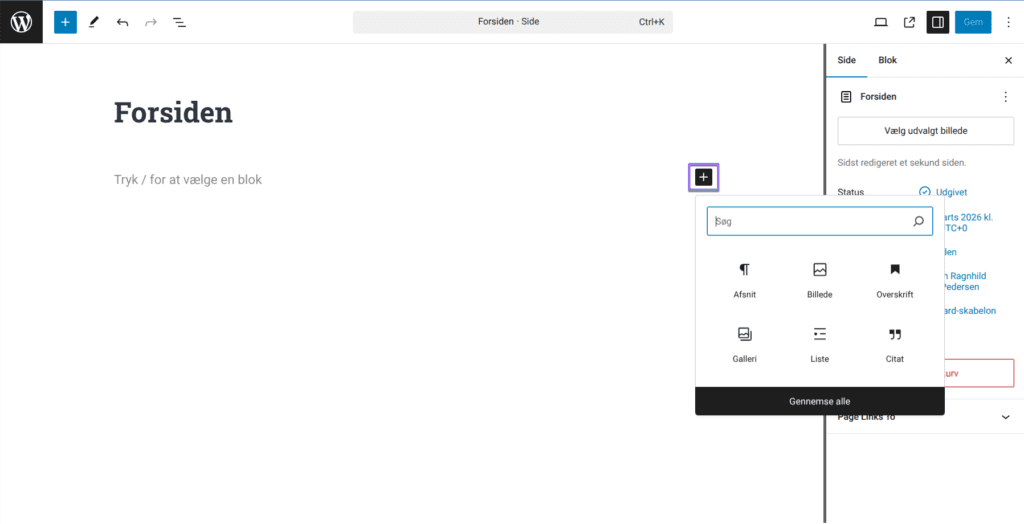Insert a Billede image block
The height and width of the screenshot is (524, 1024).
[x=819, y=280]
